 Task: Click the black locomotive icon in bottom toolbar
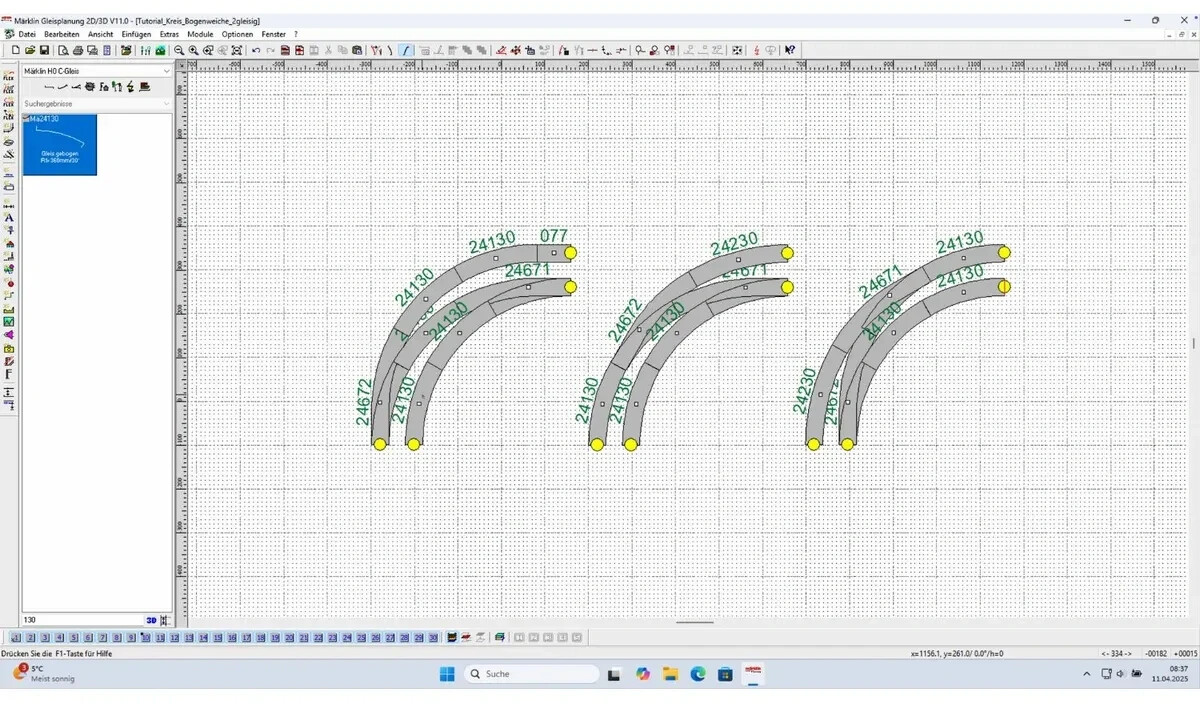tap(453, 637)
